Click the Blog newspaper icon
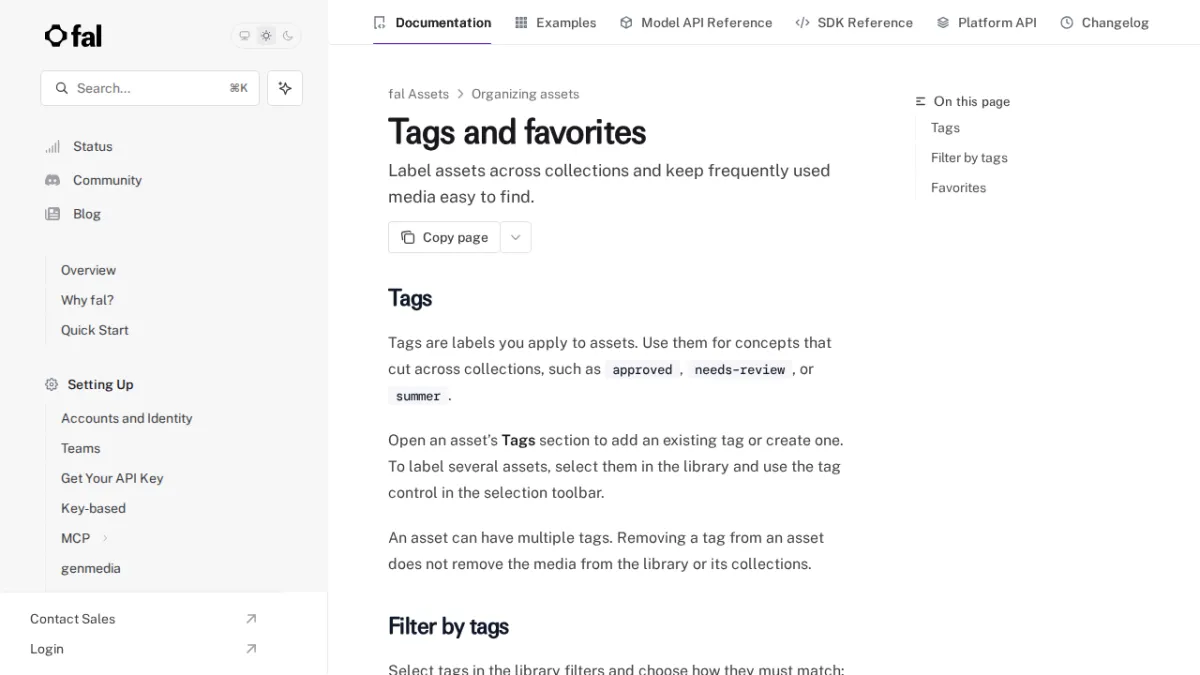This screenshot has height=675, width=1200. point(52,214)
